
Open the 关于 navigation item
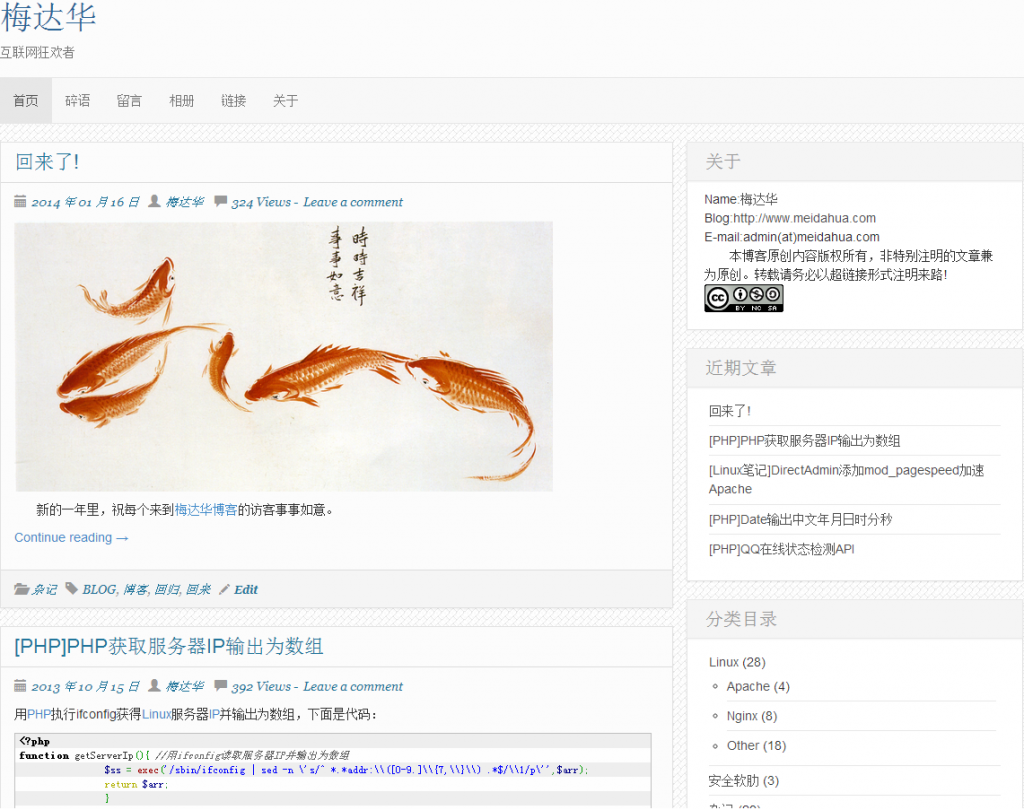285,101
